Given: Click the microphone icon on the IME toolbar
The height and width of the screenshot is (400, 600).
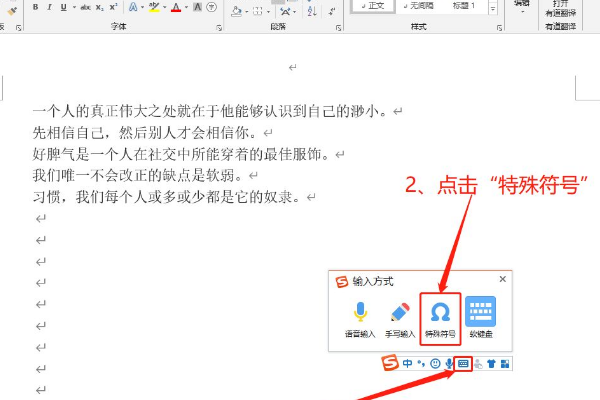Looking at the screenshot, I should click(449, 363).
